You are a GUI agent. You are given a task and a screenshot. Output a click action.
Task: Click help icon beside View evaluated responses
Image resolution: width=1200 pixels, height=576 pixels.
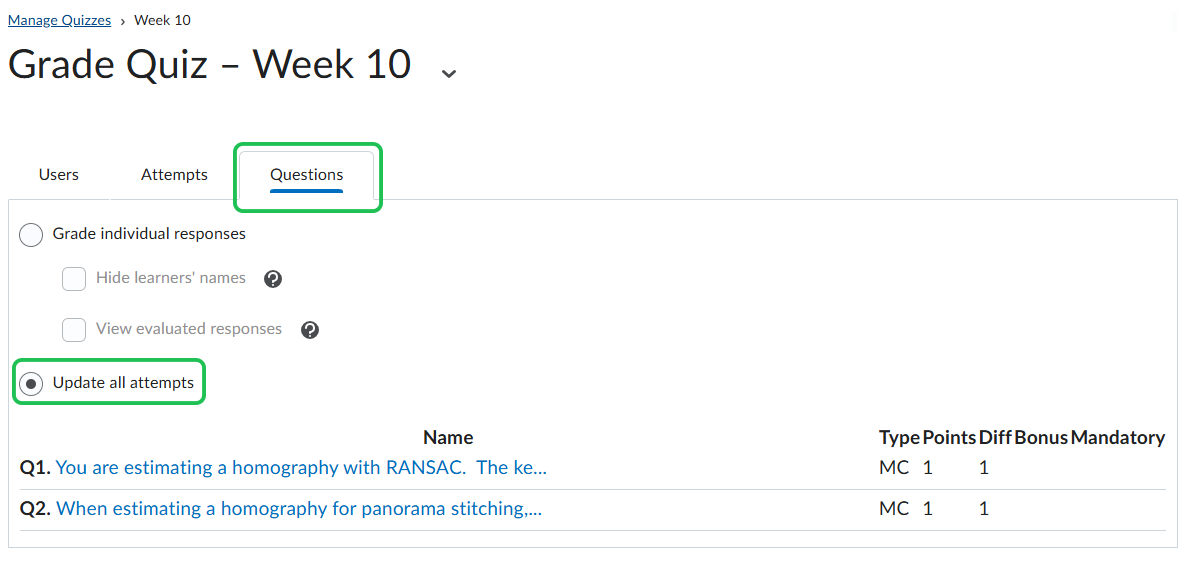(x=310, y=330)
